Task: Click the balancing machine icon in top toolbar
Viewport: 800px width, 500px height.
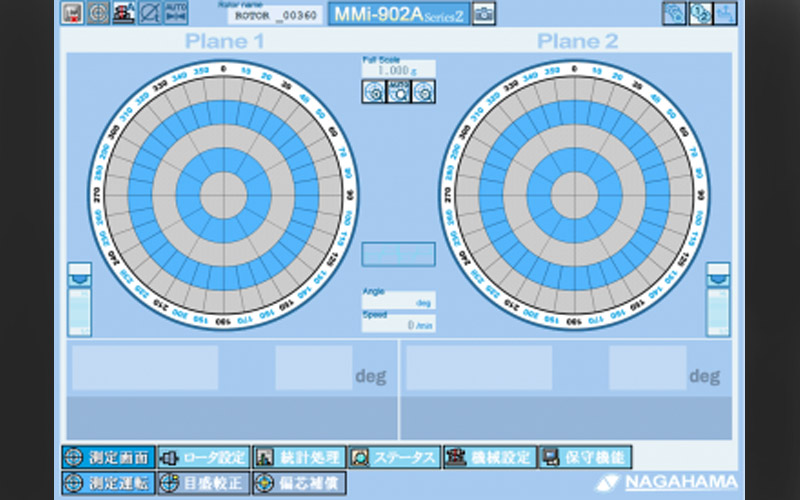Action: click(x=124, y=13)
